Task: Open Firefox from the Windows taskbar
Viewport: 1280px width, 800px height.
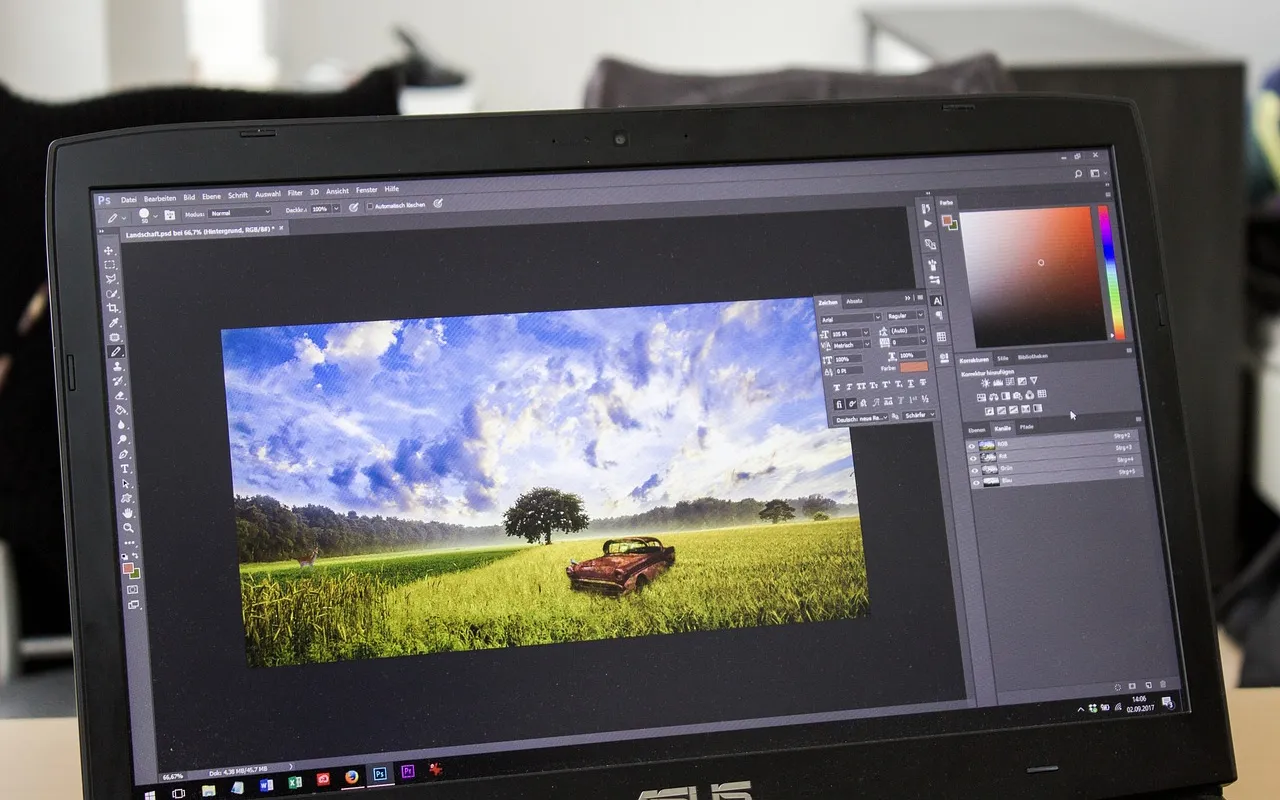Action: coord(352,777)
